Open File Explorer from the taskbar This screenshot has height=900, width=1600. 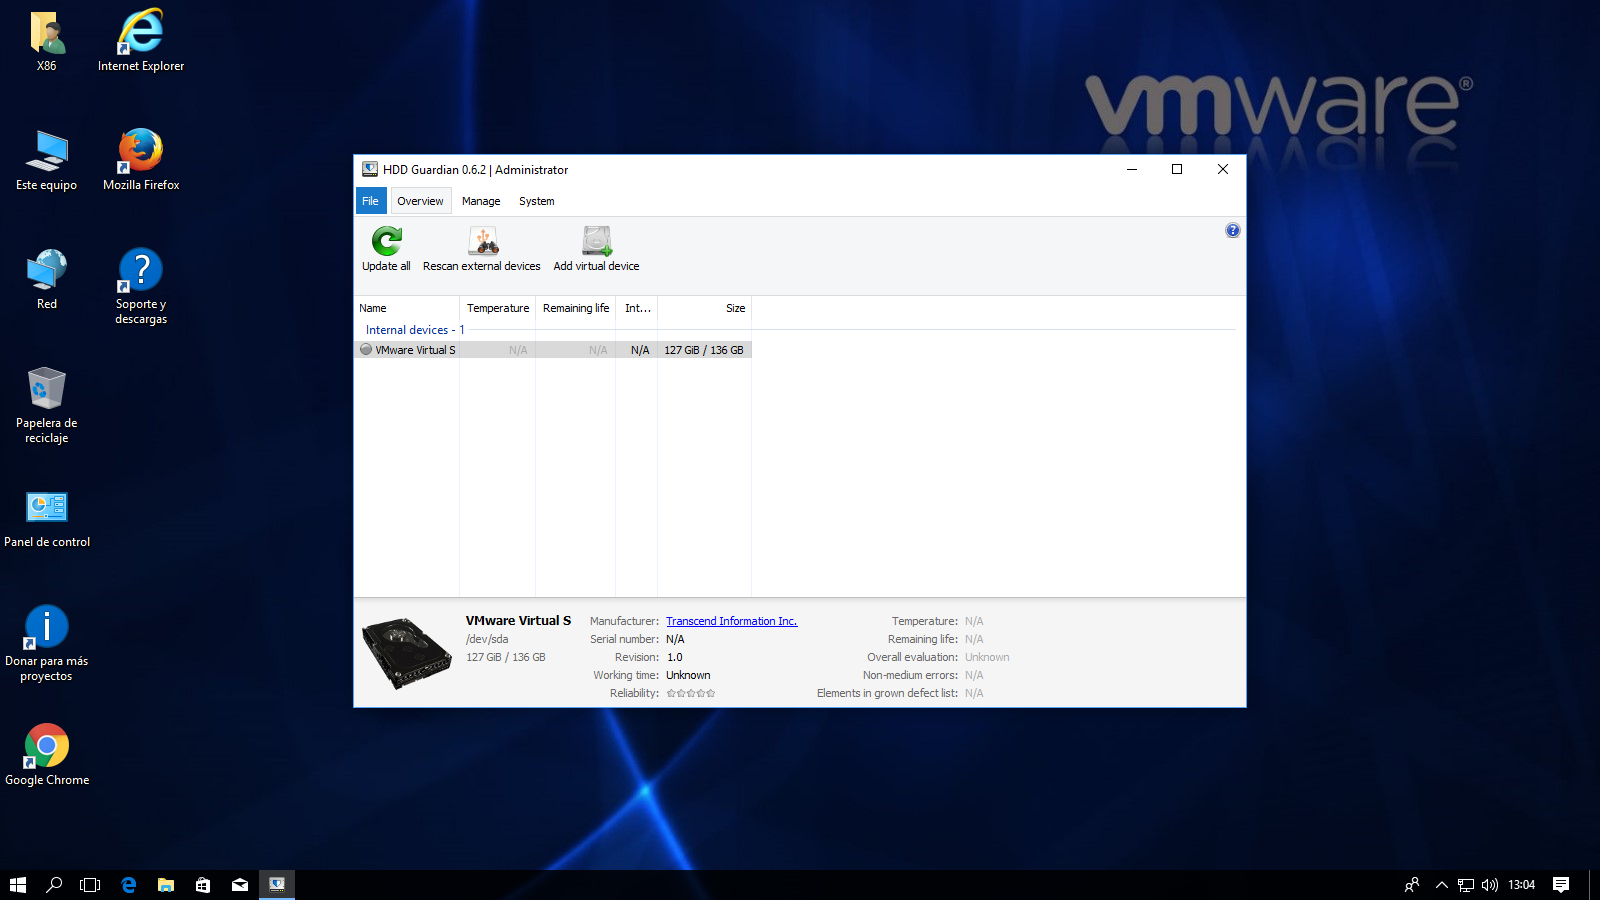(166, 884)
